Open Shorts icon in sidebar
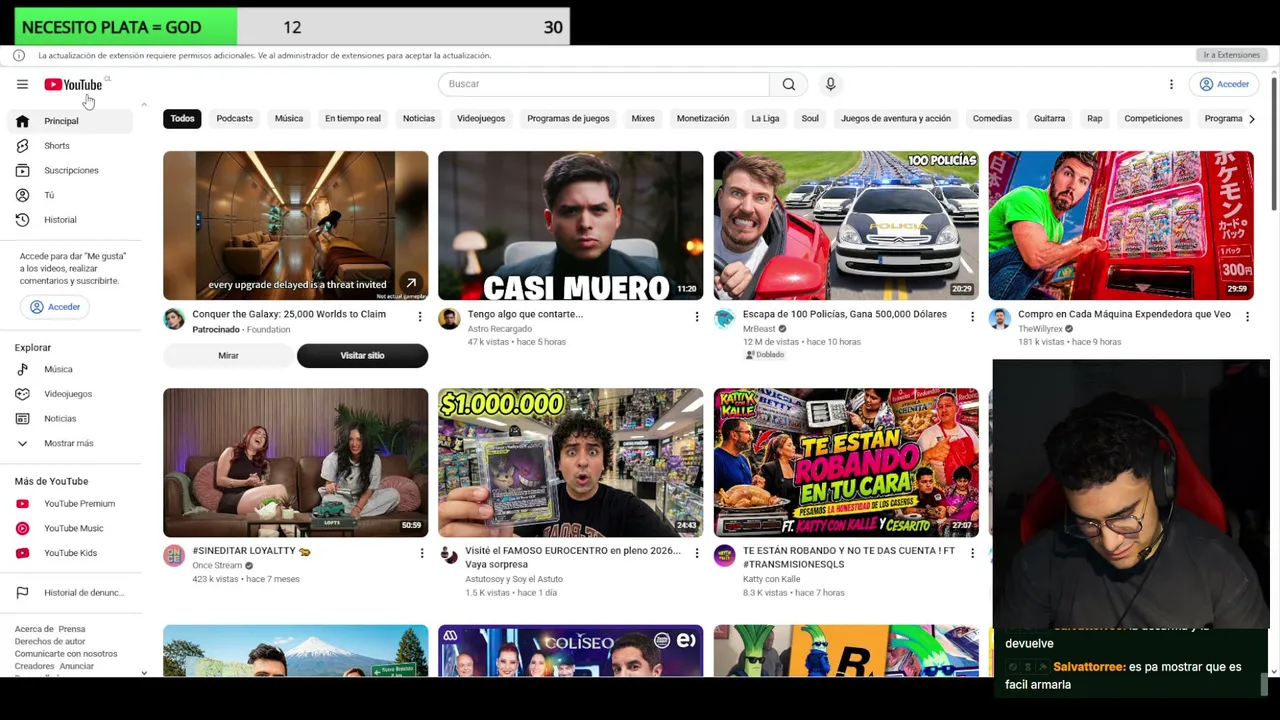1280x720 pixels. (22, 146)
